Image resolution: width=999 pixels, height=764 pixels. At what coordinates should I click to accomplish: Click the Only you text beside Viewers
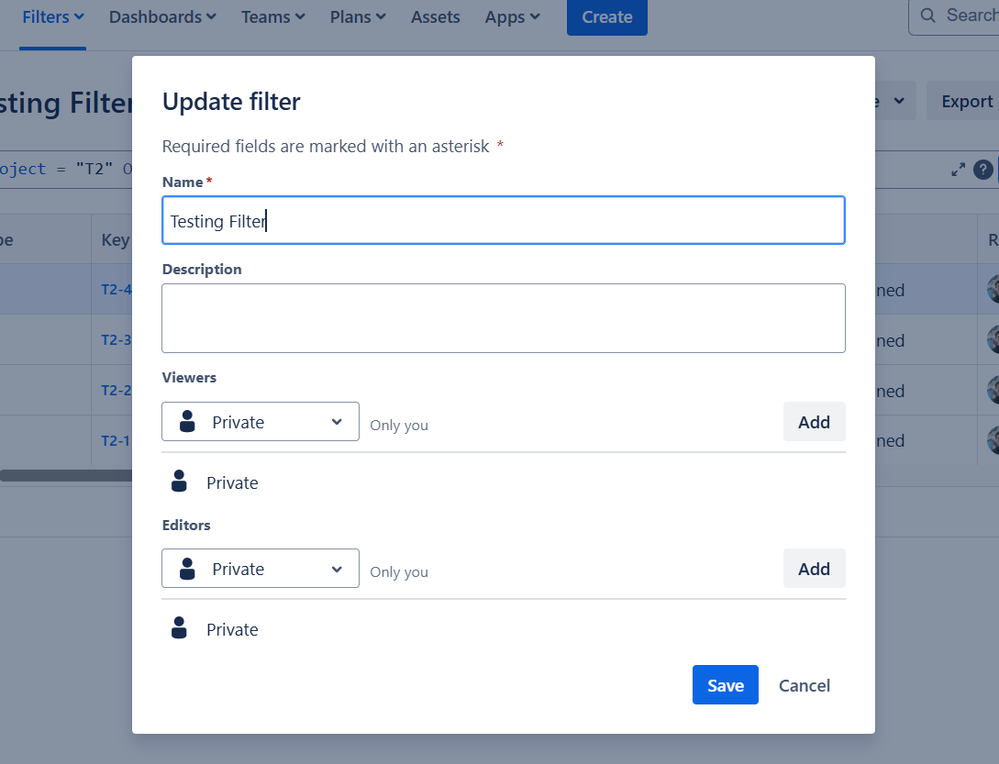click(399, 425)
